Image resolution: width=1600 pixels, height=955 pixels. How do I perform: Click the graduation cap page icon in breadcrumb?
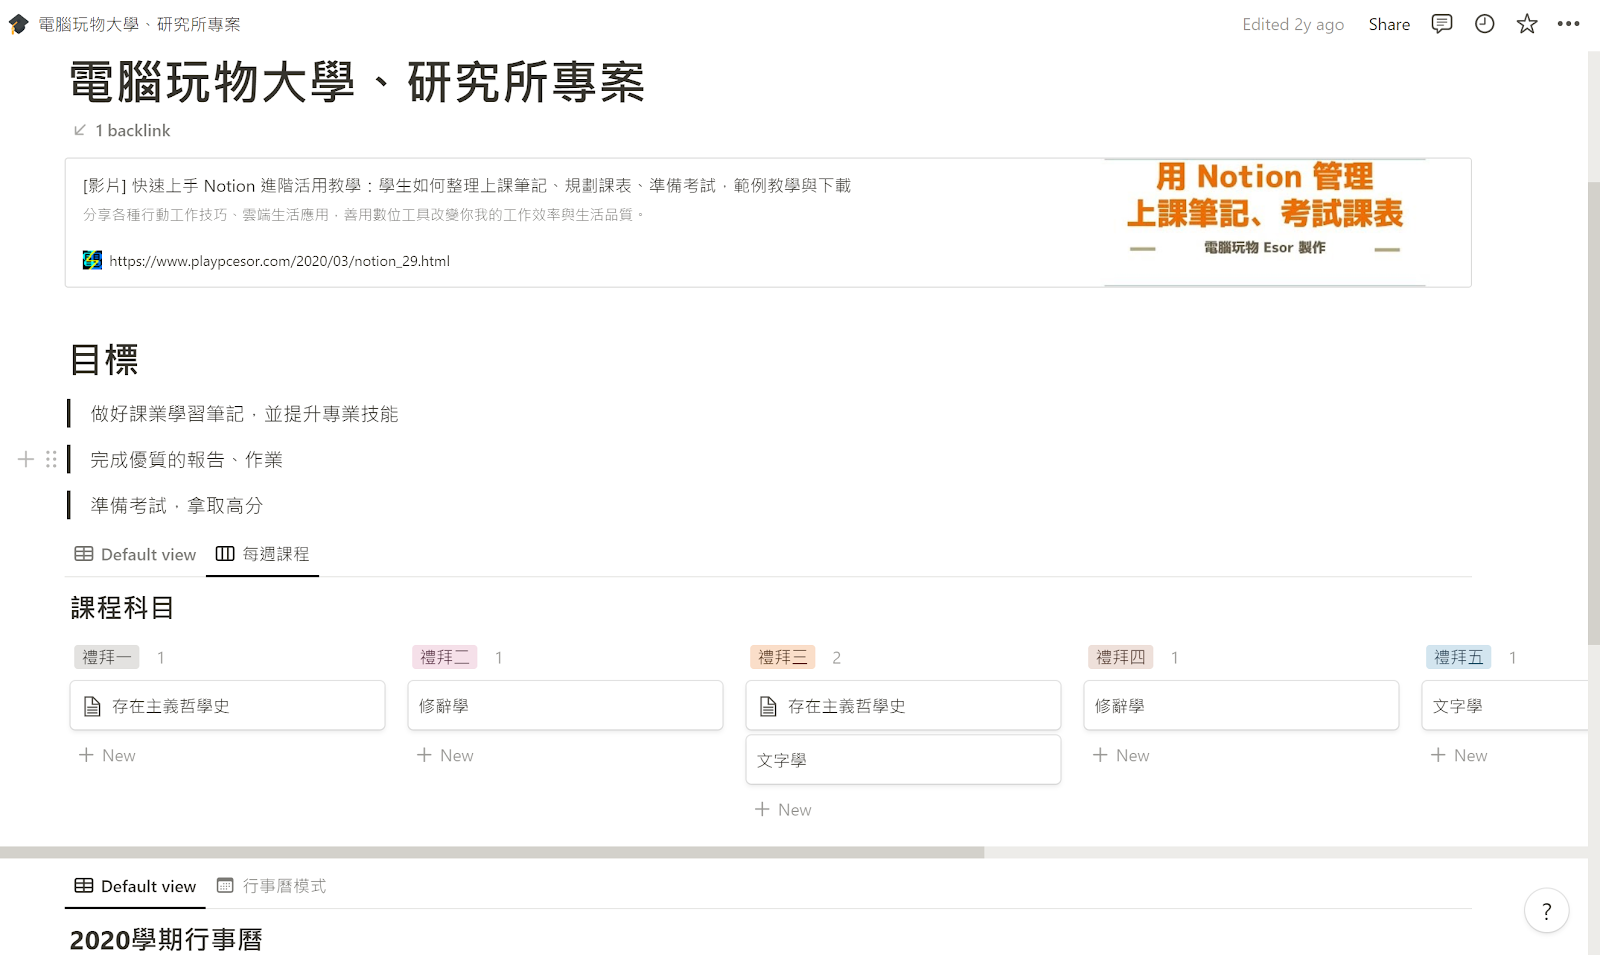coord(19,24)
